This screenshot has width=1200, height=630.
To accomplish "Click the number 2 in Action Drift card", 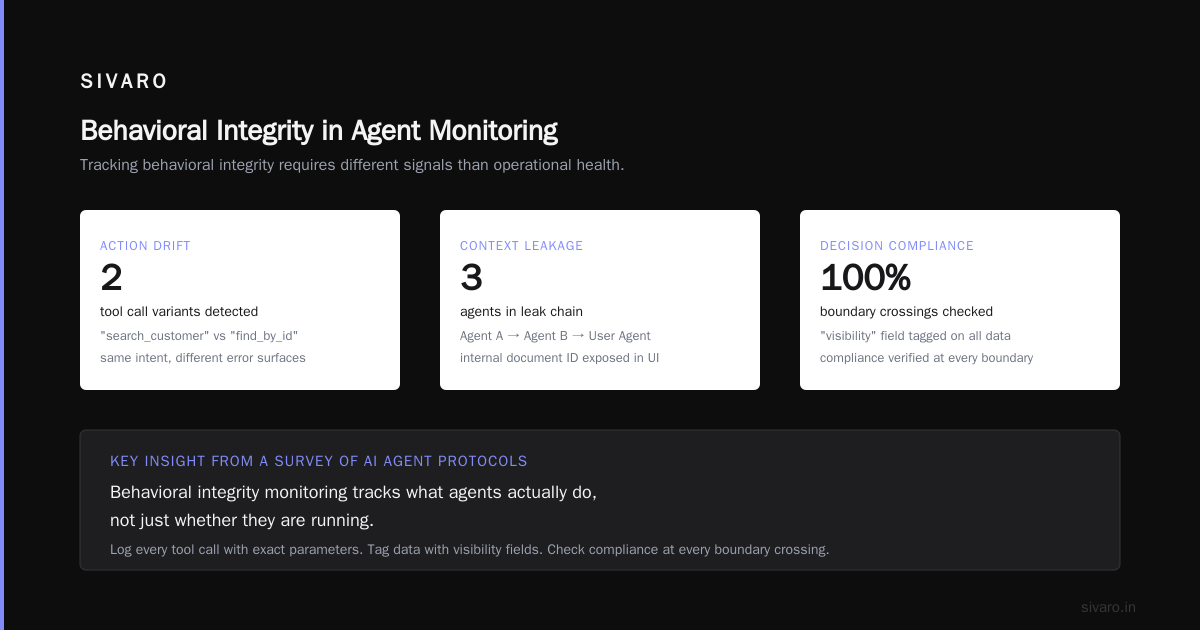I will (x=111, y=278).
